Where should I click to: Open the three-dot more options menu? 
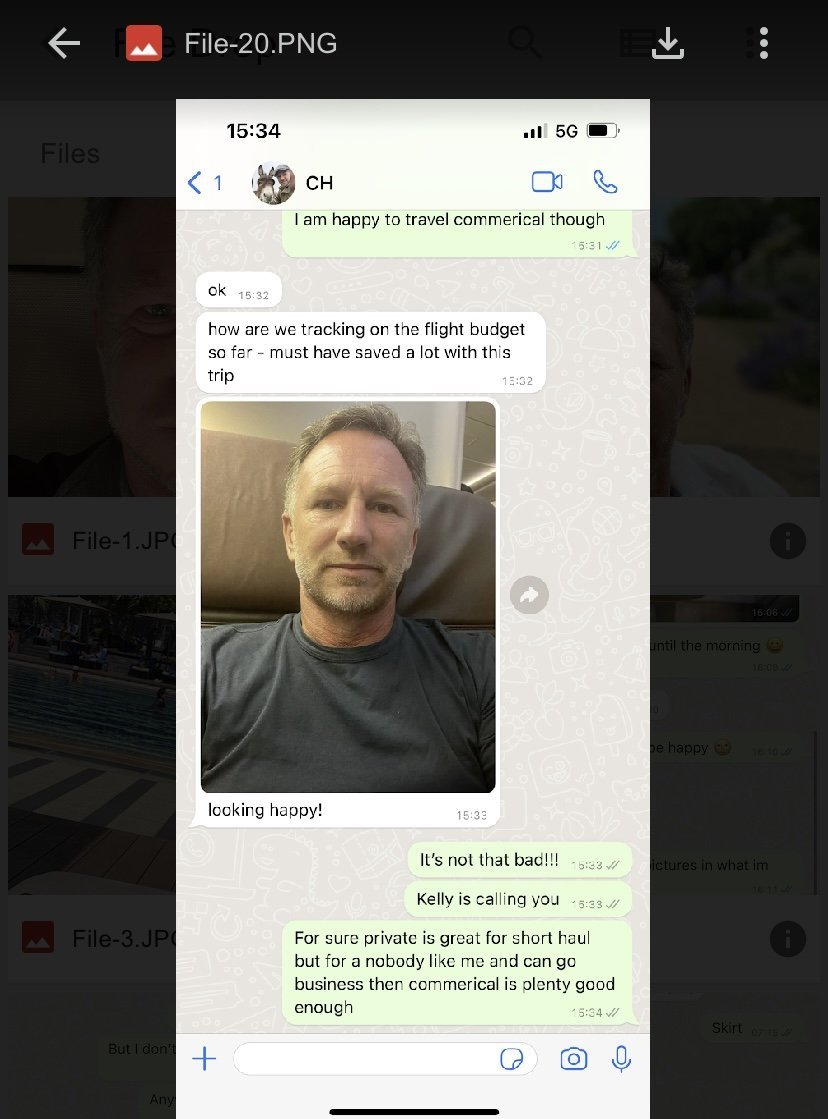pyautogui.click(x=763, y=44)
